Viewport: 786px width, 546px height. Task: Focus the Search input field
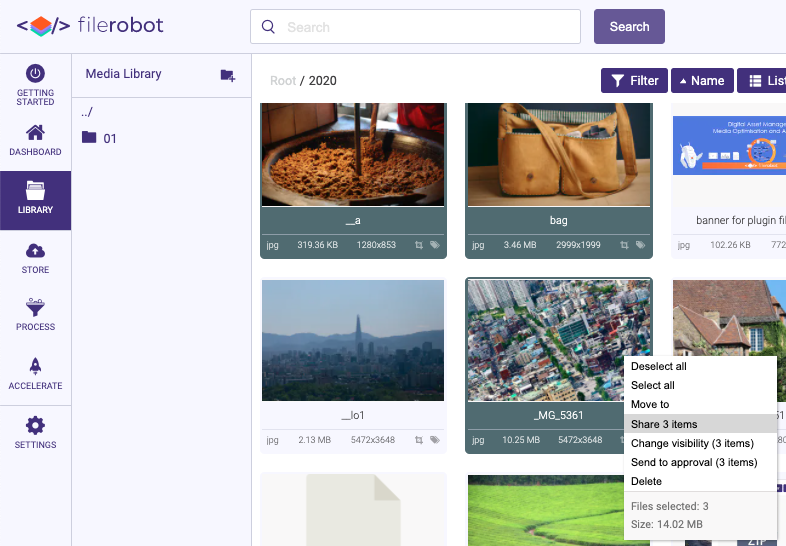(x=415, y=27)
